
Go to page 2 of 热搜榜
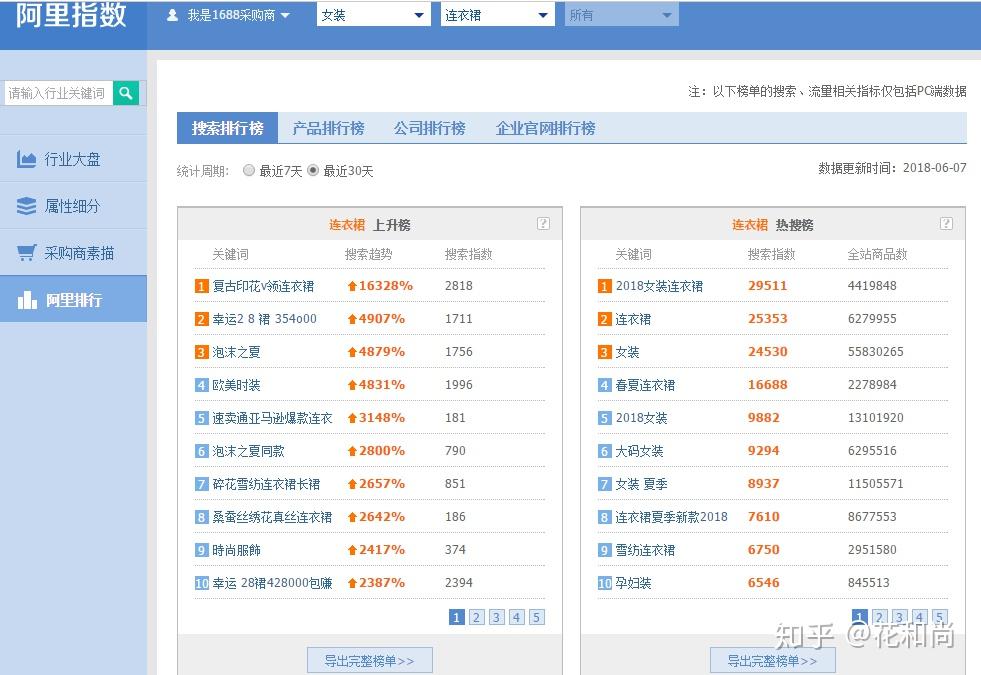(x=879, y=617)
